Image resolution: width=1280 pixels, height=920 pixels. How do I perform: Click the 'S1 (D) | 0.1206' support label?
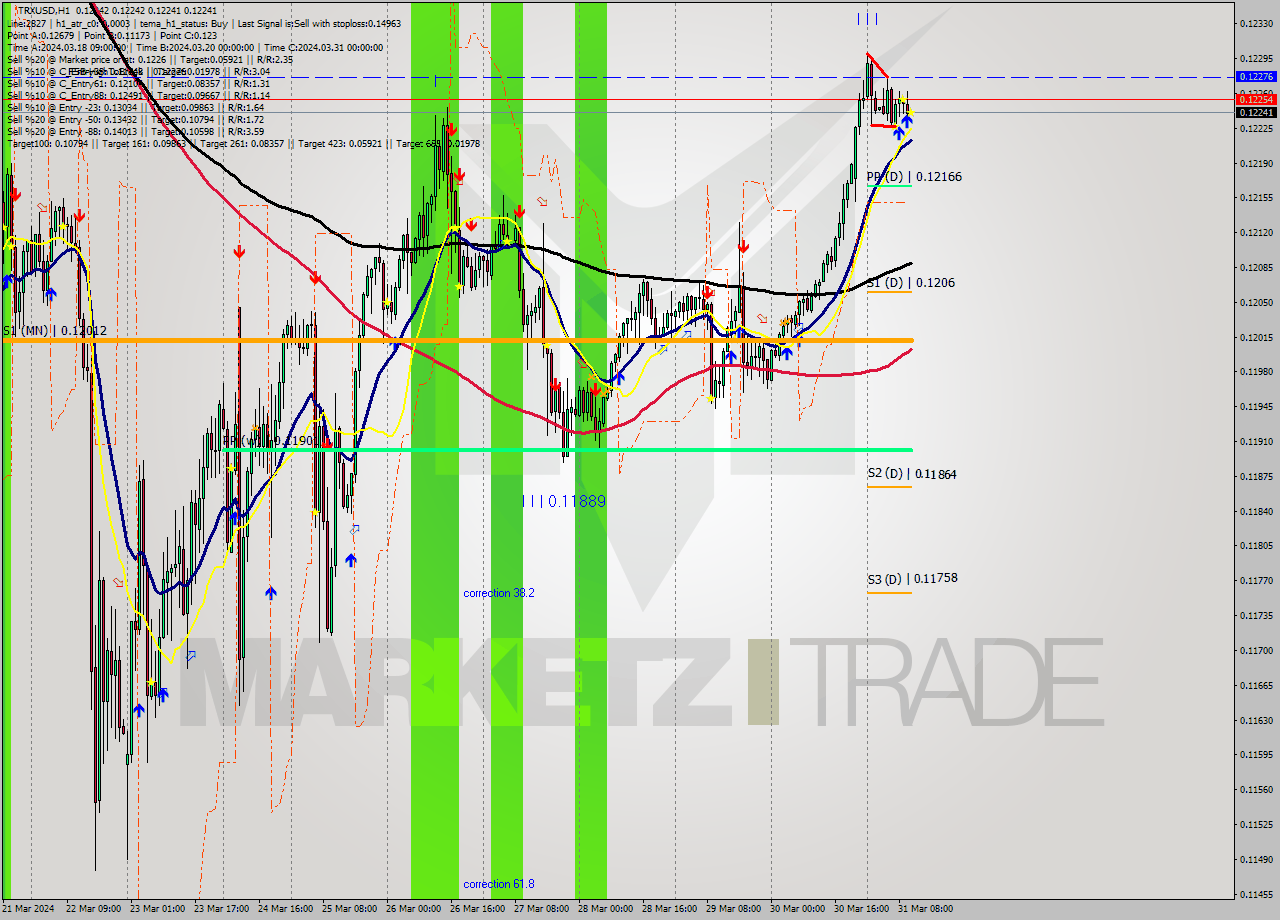(910, 283)
